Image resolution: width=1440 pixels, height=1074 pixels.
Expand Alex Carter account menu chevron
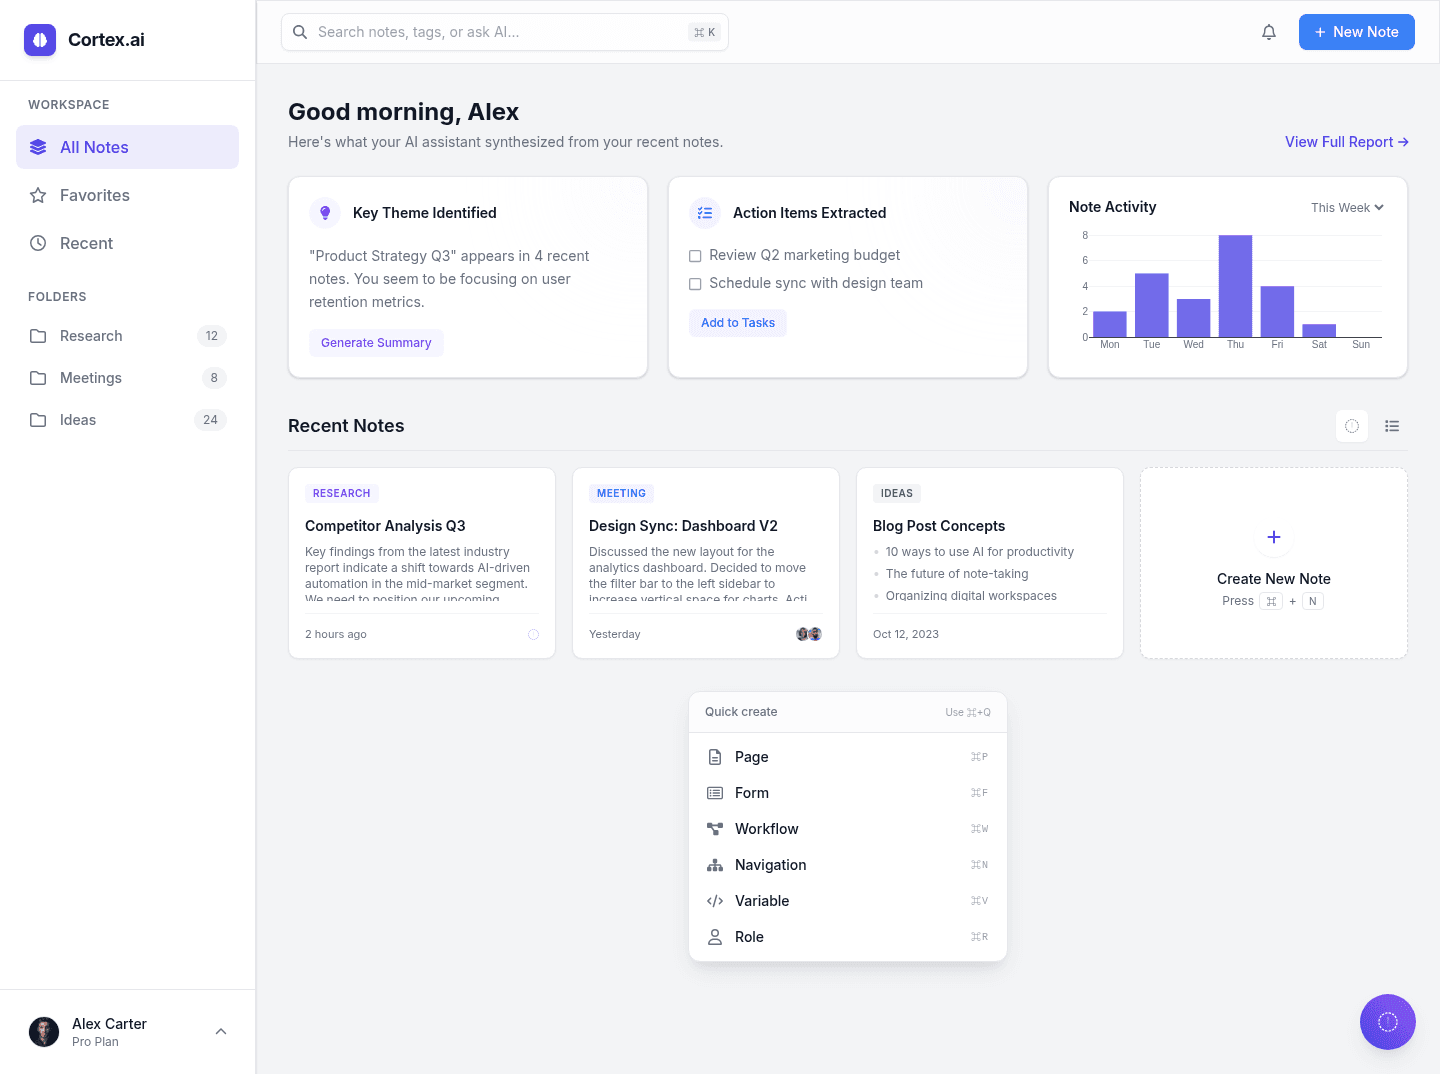click(x=221, y=1032)
